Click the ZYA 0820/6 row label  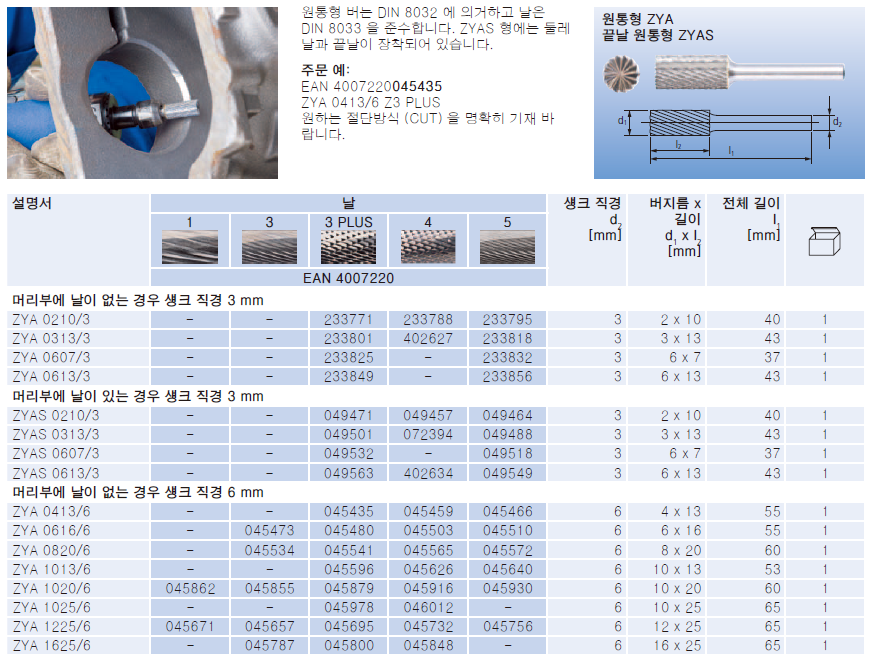(x=51, y=551)
